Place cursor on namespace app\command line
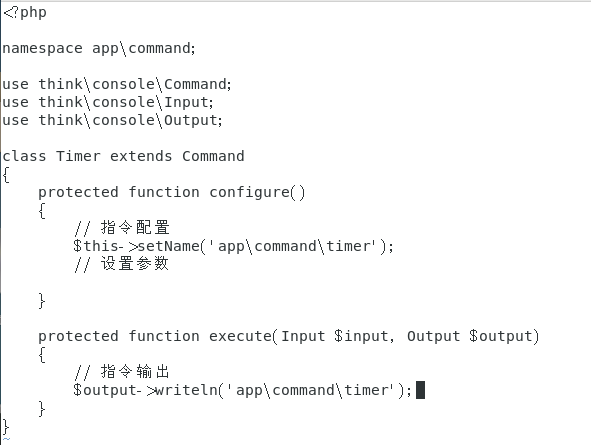Image resolution: width=591 pixels, height=445 pixels. pos(99,49)
